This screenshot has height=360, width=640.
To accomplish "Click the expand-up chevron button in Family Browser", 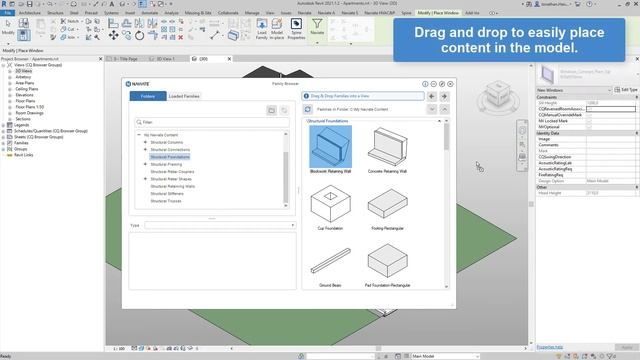I will [x=444, y=109].
